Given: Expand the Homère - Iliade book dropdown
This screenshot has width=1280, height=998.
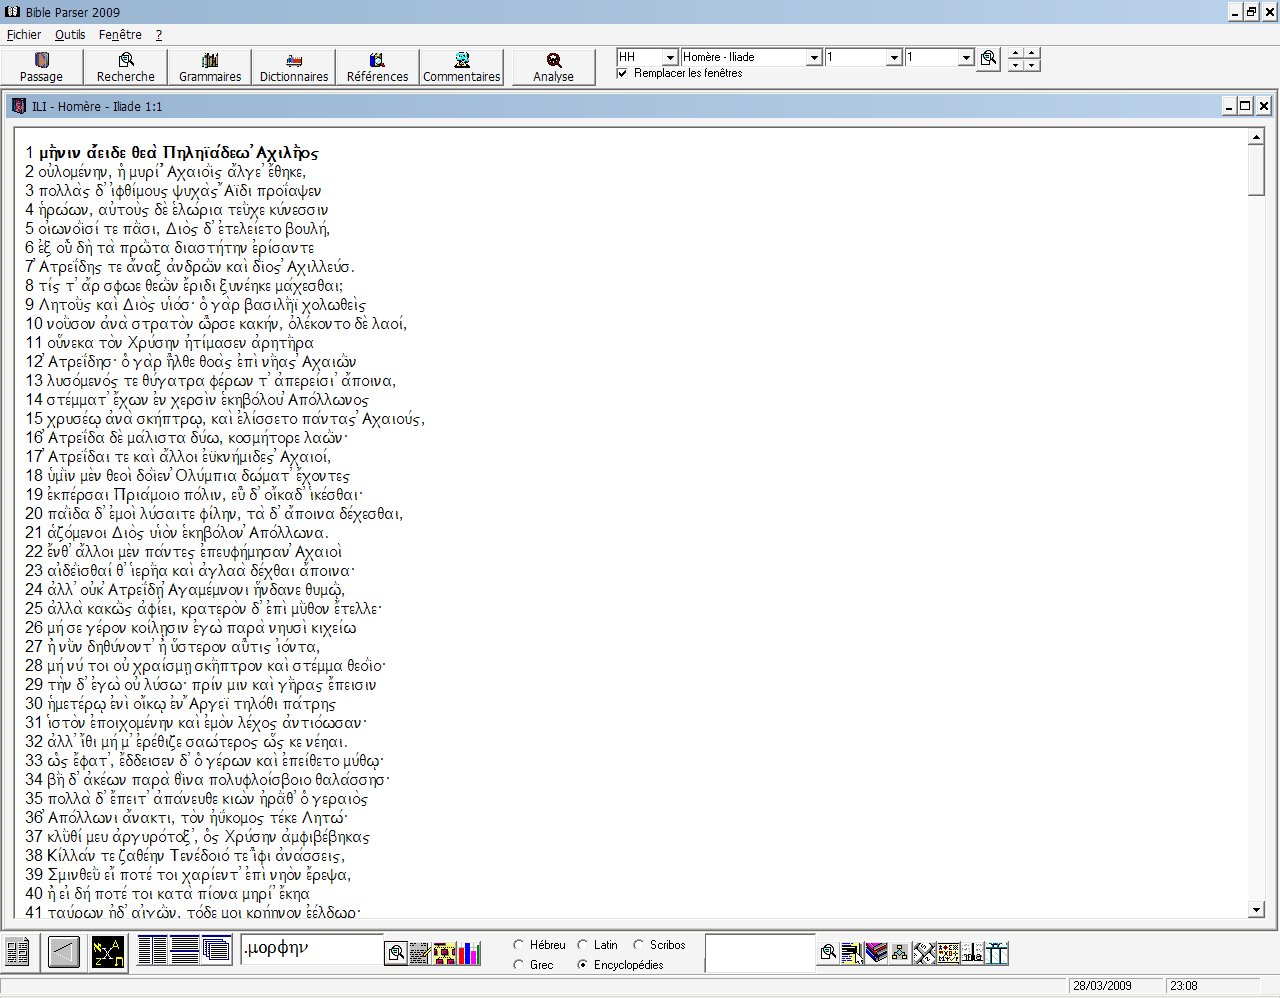Looking at the screenshot, I should click(x=814, y=58).
